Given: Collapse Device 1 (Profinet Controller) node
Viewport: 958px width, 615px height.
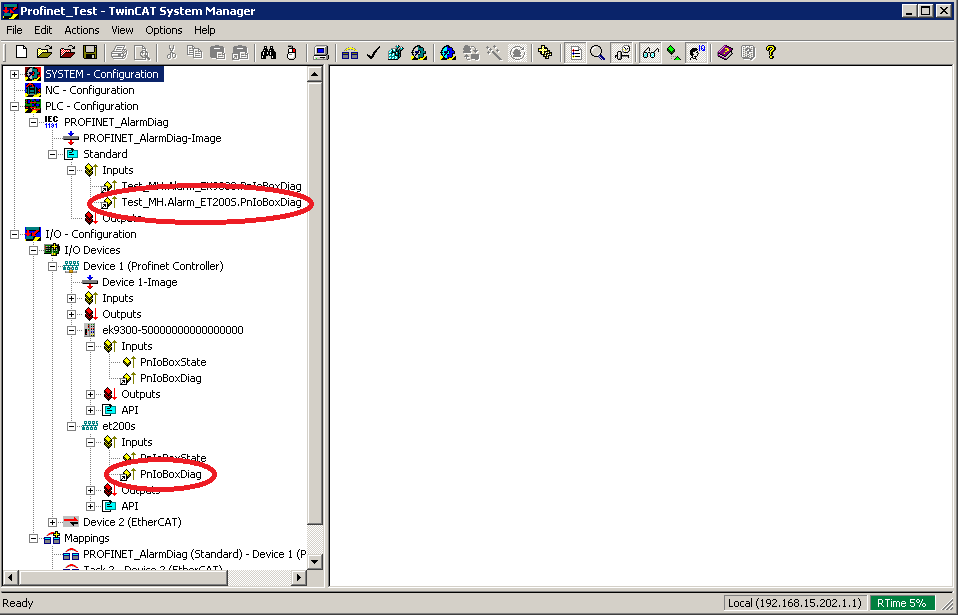Looking at the screenshot, I should [x=53, y=266].
